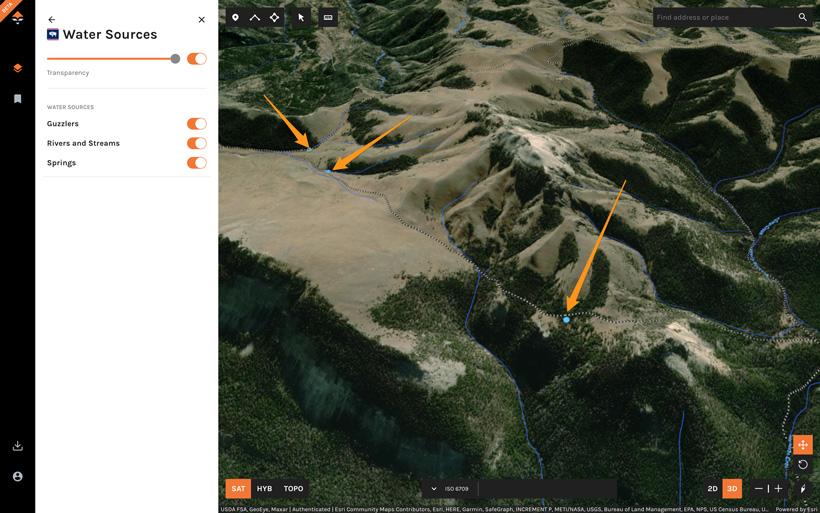The height and width of the screenshot is (513, 820).
Task: Turn off the Water Sources layer toggle
Action: point(197,59)
